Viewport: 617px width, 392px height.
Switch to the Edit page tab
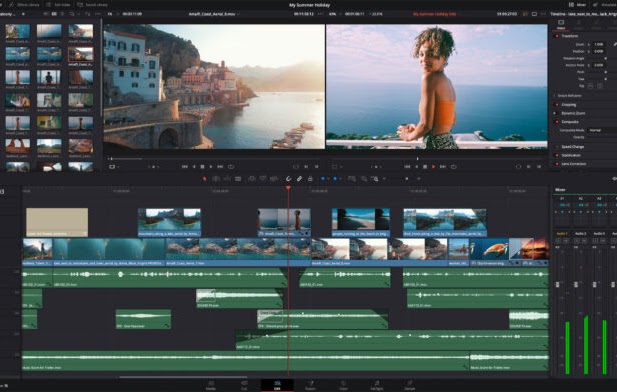(x=277, y=385)
